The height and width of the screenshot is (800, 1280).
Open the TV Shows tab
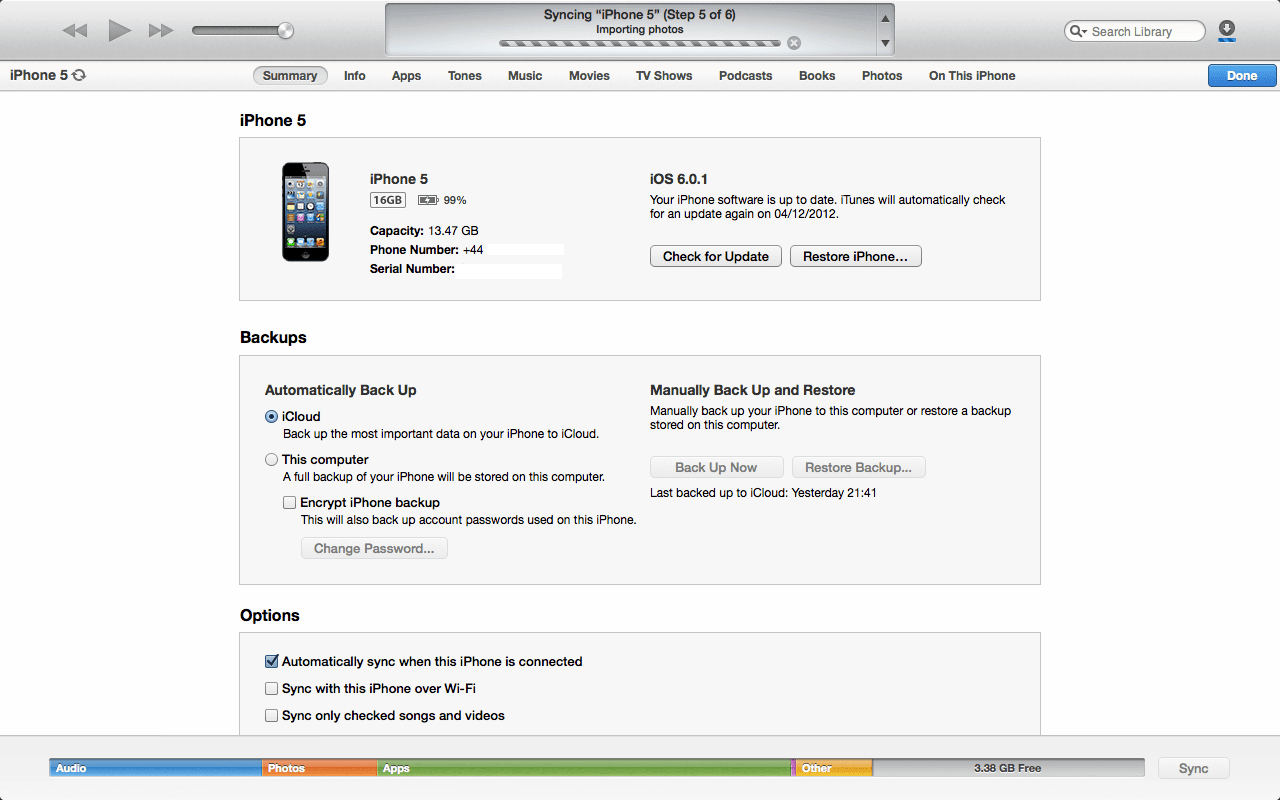tap(664, 76)
